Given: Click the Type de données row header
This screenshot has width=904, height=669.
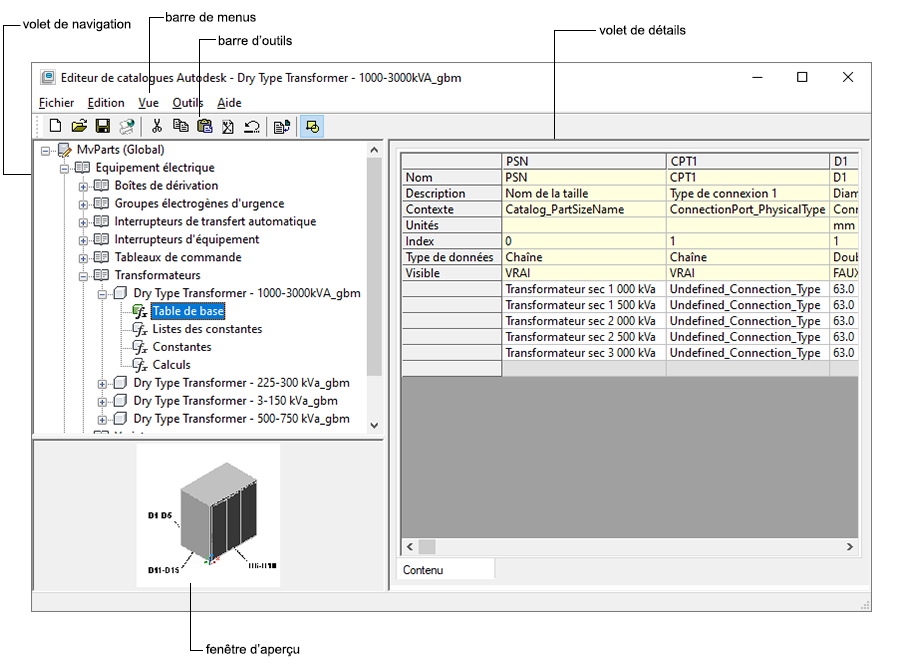Looking at the screenshot, I should coord(451,257).
